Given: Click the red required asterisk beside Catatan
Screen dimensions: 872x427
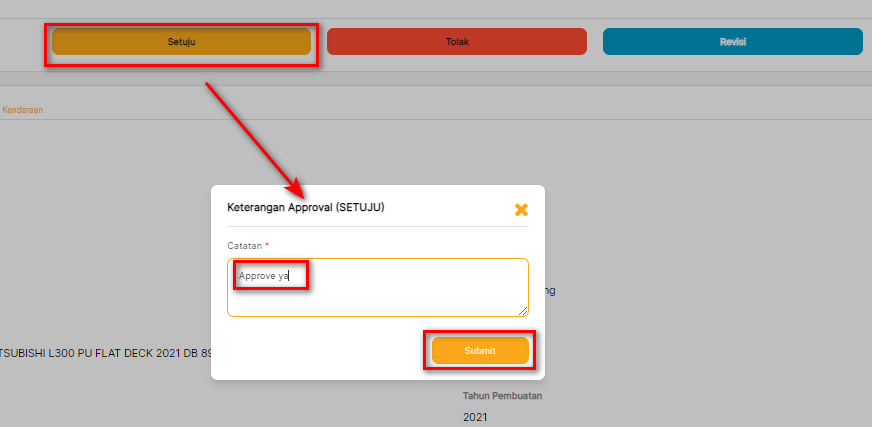Looking at the screenshot, I should [267, 245].
